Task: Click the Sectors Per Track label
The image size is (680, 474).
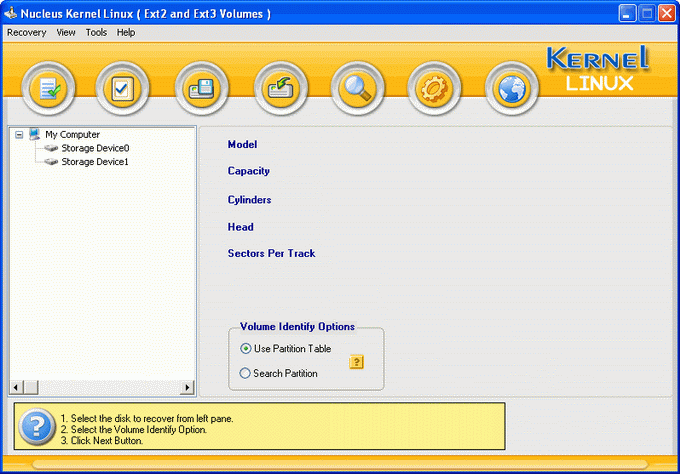Action: click(271, 253)
